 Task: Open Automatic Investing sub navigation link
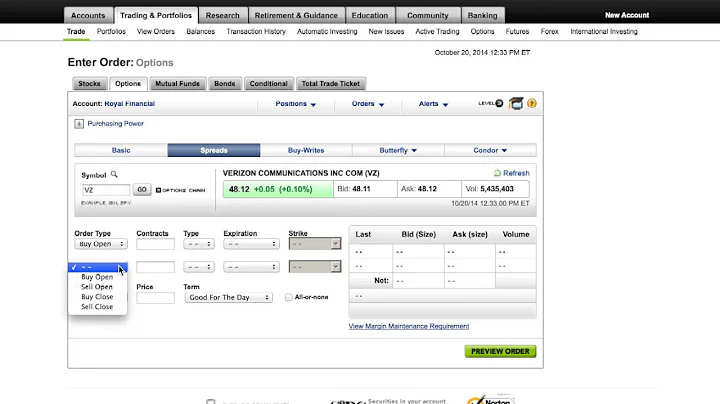pos(327,32)
